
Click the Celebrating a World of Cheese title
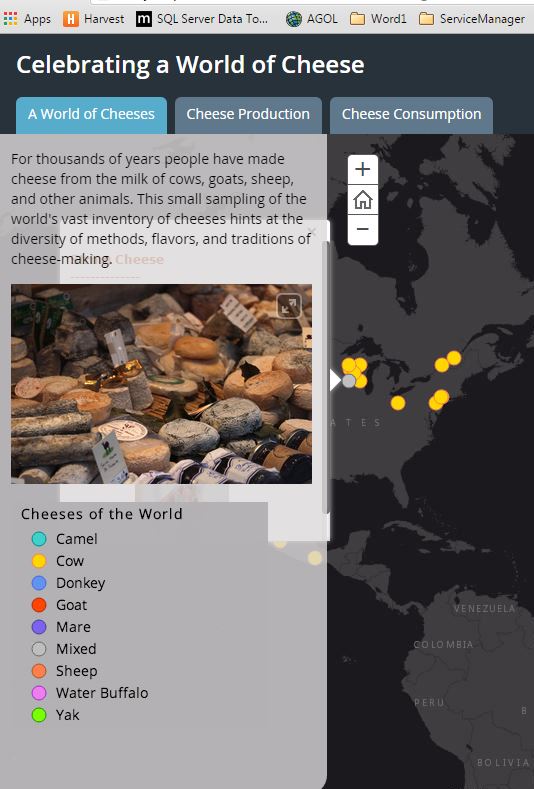[190, 65]
